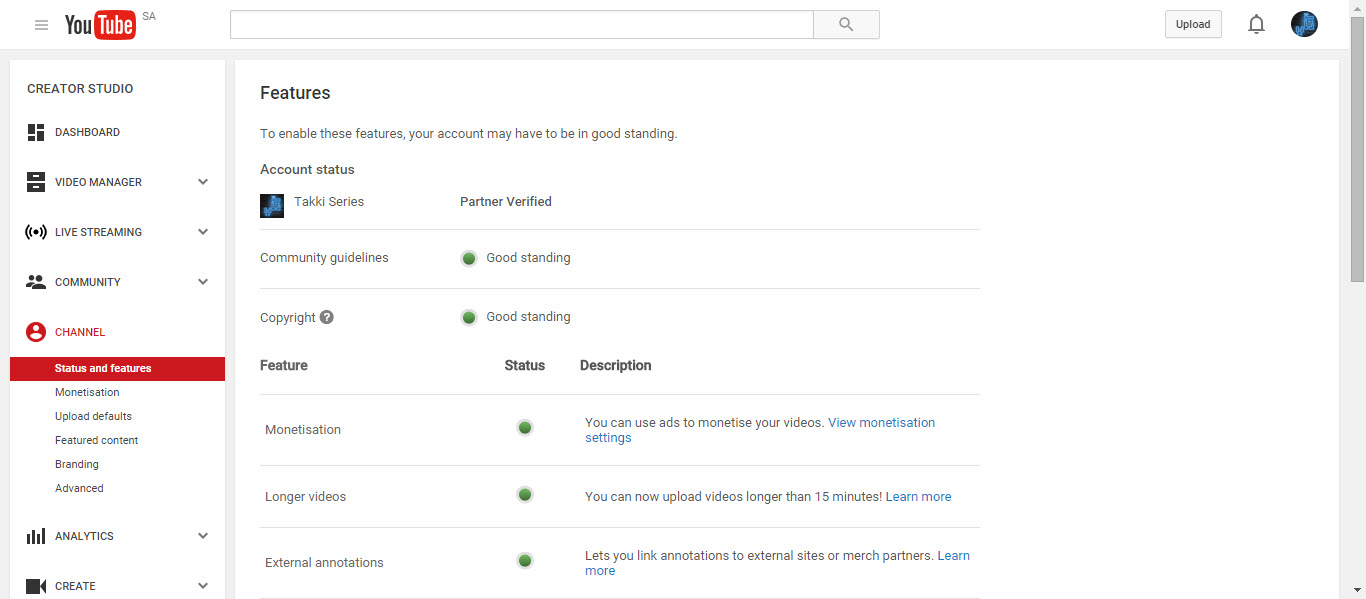
Task: Click the copyright help question mark
Action: click(x=326, y=317)
